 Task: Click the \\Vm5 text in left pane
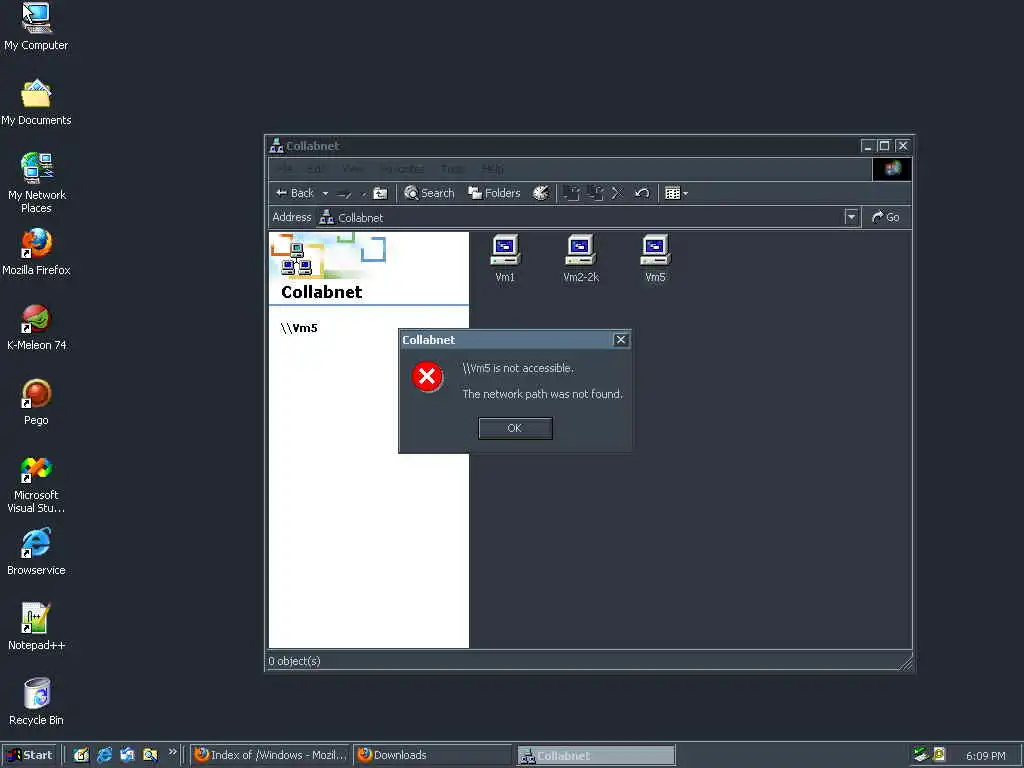[299, 328]
